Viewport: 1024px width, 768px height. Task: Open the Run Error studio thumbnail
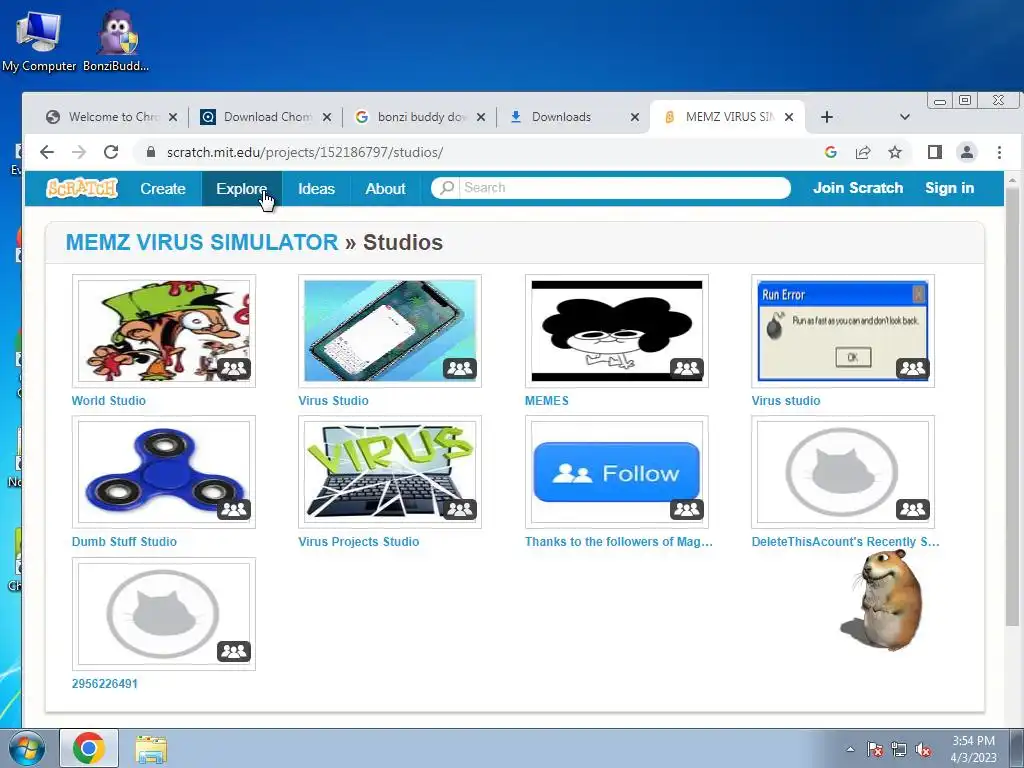tap(843, 331)
